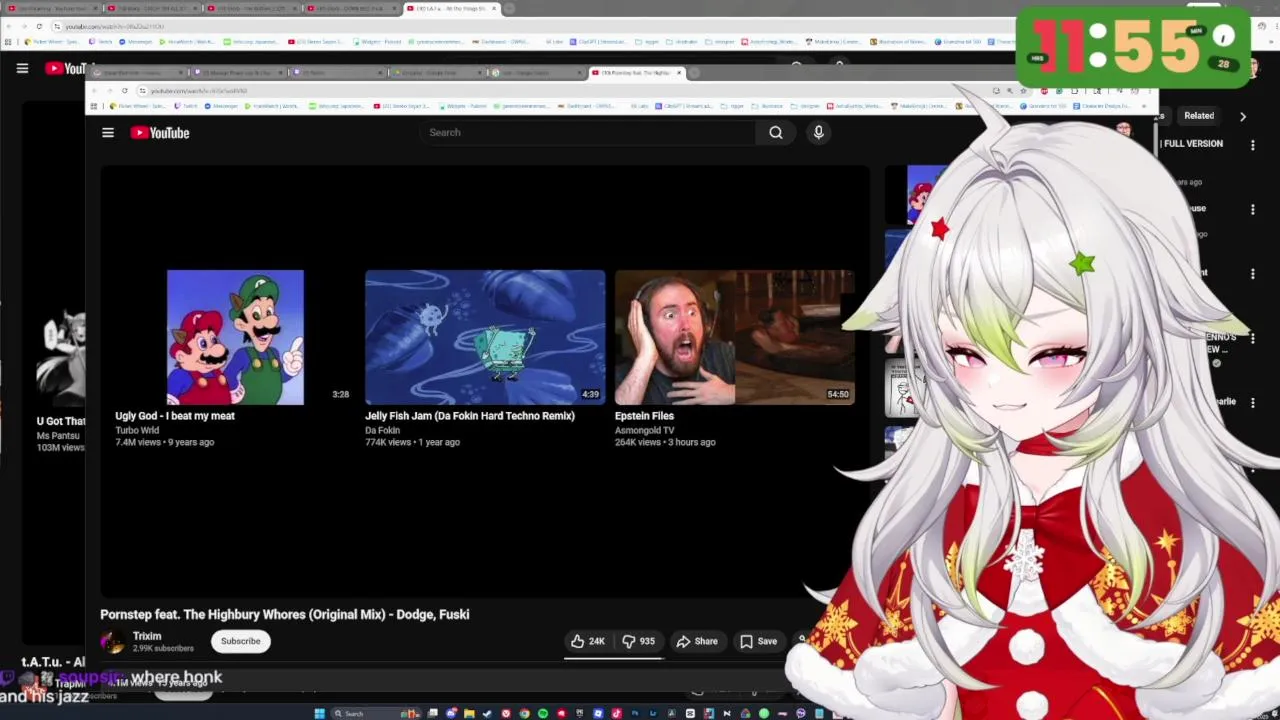Activate voice search microphone
1280x720 pixels.
pos(818,132)
